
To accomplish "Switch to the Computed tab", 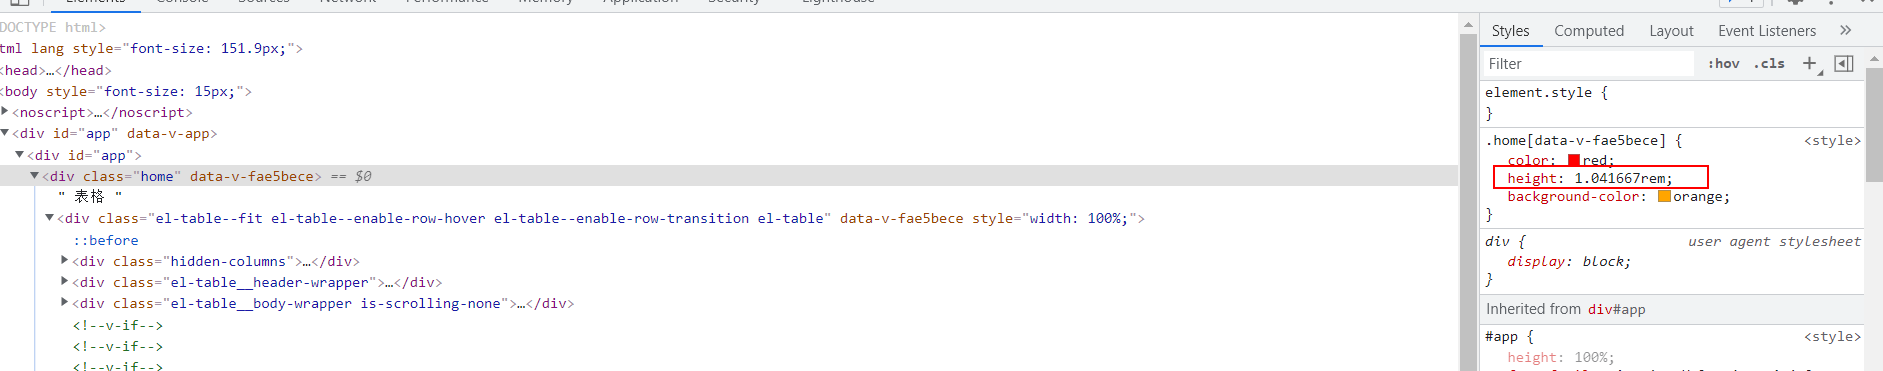I will (1589, 31).
